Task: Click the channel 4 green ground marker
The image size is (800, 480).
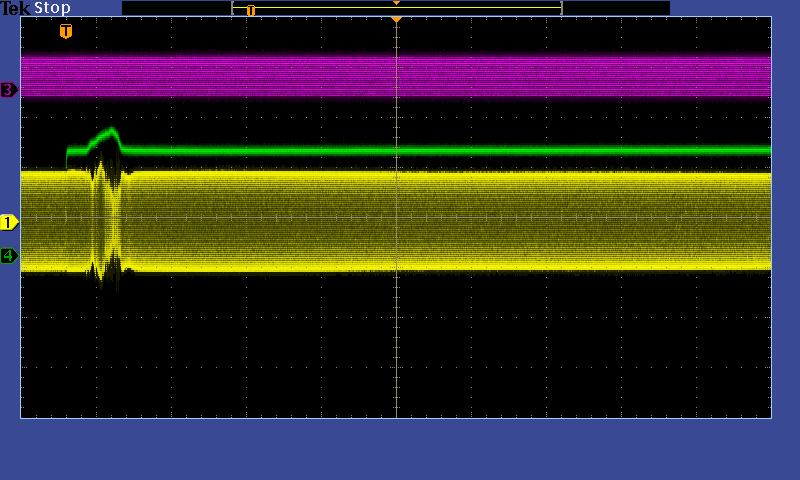Action: point(9,255)
